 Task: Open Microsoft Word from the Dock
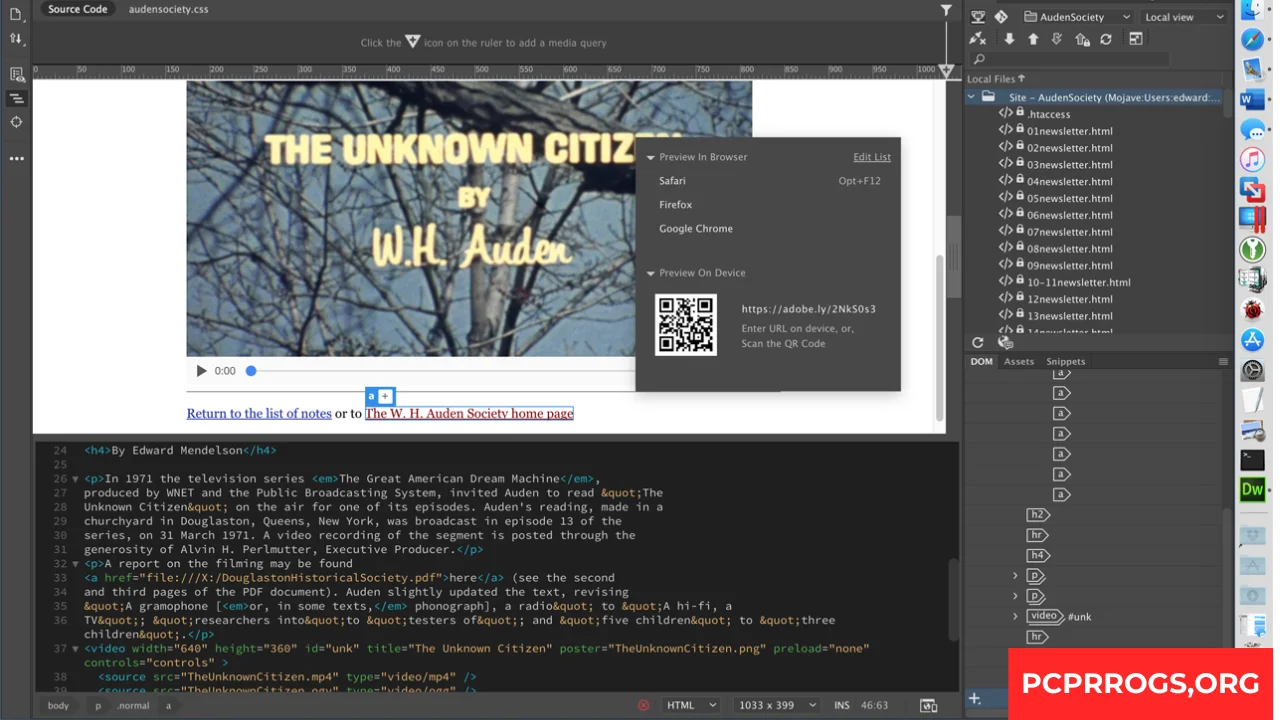click(x=1252, y=100)
